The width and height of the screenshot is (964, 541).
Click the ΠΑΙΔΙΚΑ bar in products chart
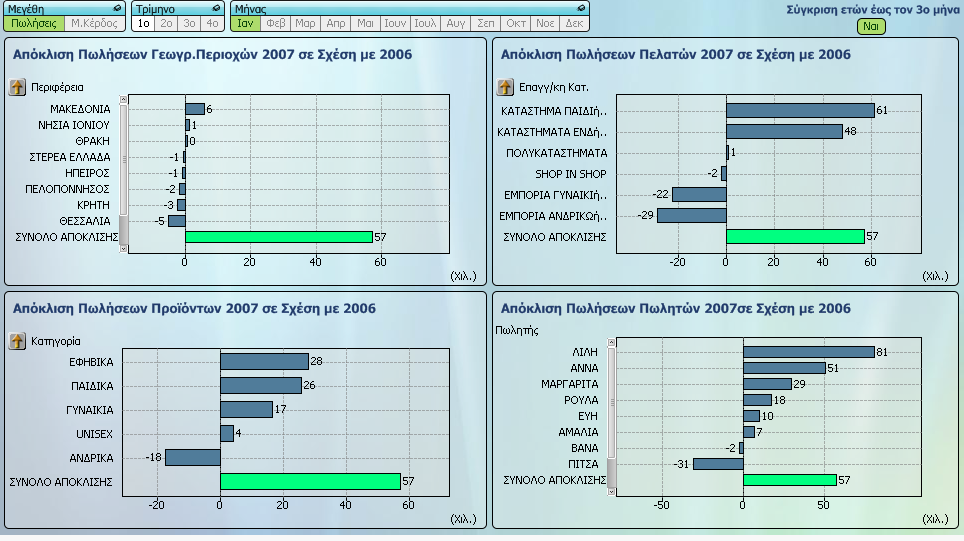point(261,385)
